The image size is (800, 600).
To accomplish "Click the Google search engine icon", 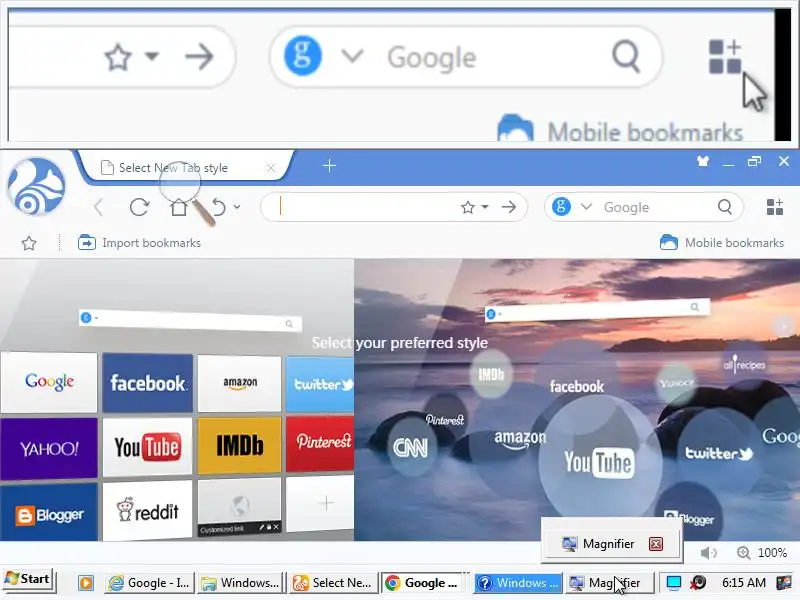I will coord(561,207).
